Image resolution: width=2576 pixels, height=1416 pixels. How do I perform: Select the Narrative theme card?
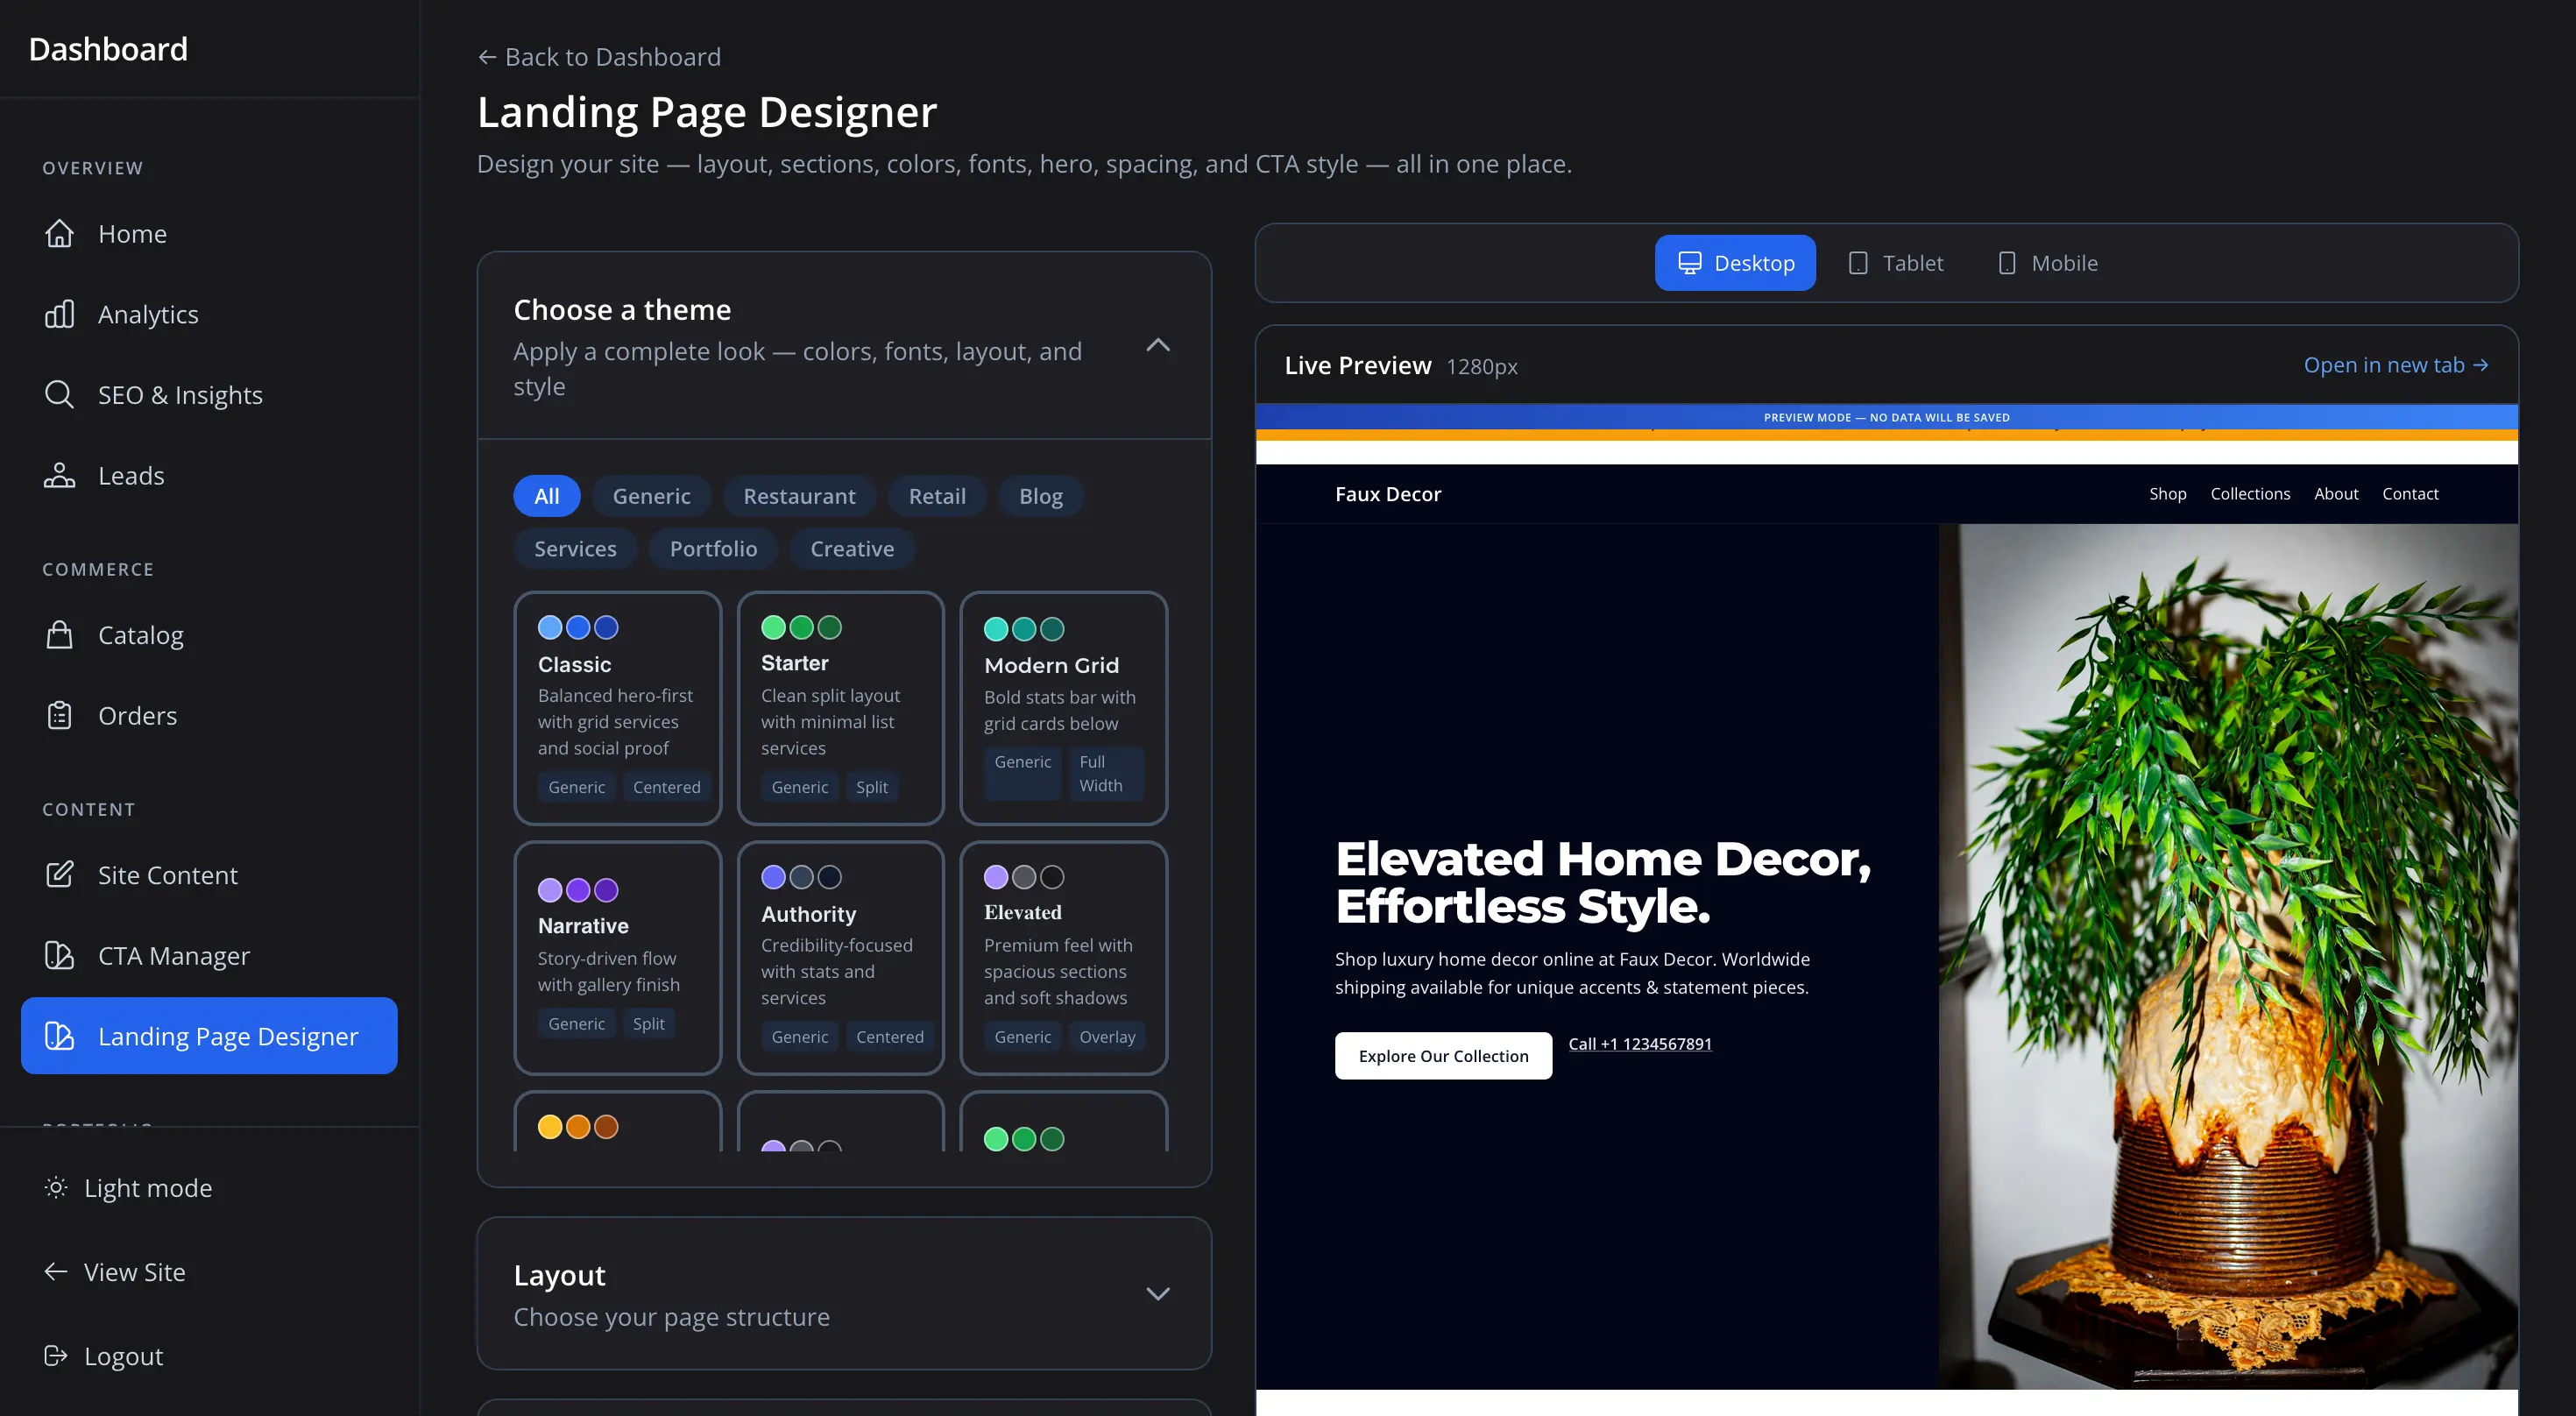pyautogui.click(x=617, y=957)
